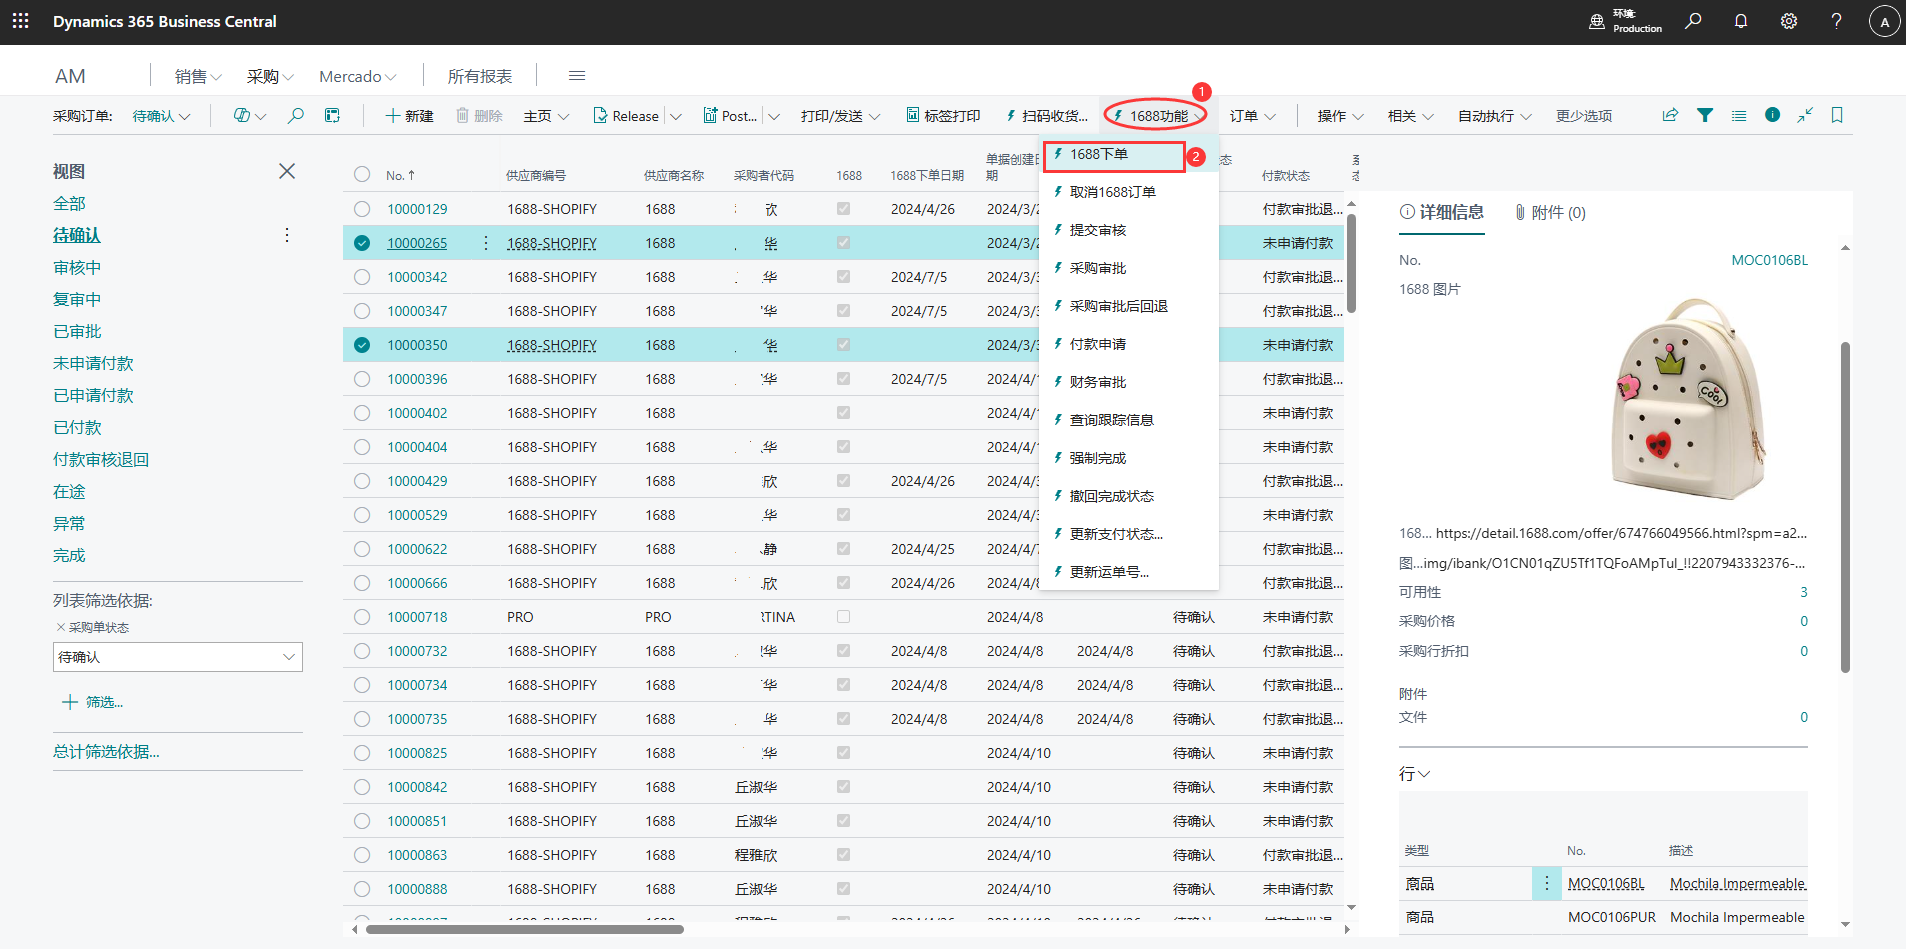Choose 取消1688订单 from the menu

click(x=1112, y=192)
